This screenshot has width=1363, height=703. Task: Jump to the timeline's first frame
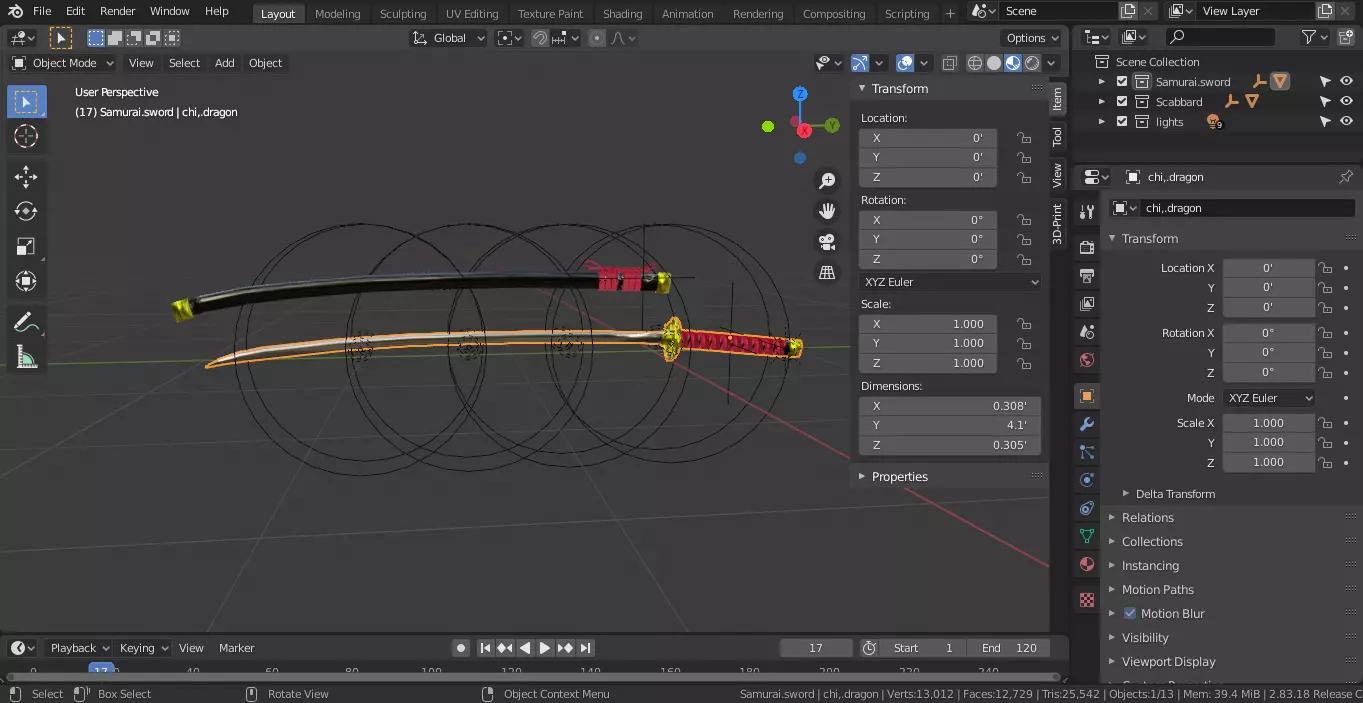[x=485, y=648]
